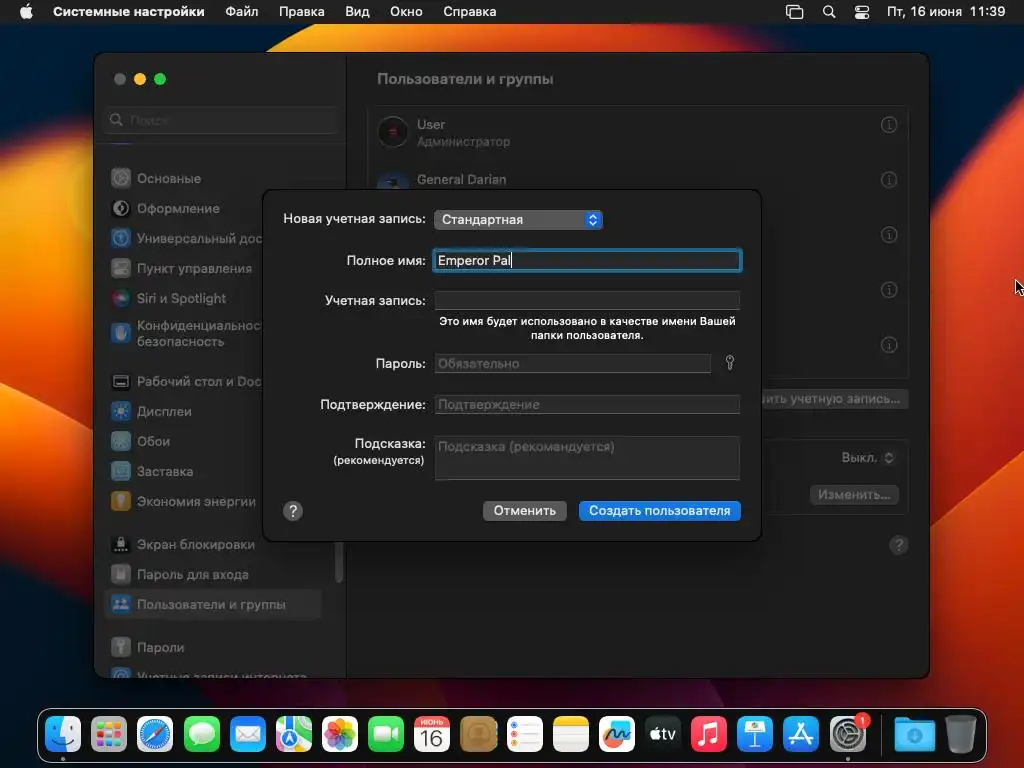
Task: Open the Файл menu
Action: coord(242,12)
